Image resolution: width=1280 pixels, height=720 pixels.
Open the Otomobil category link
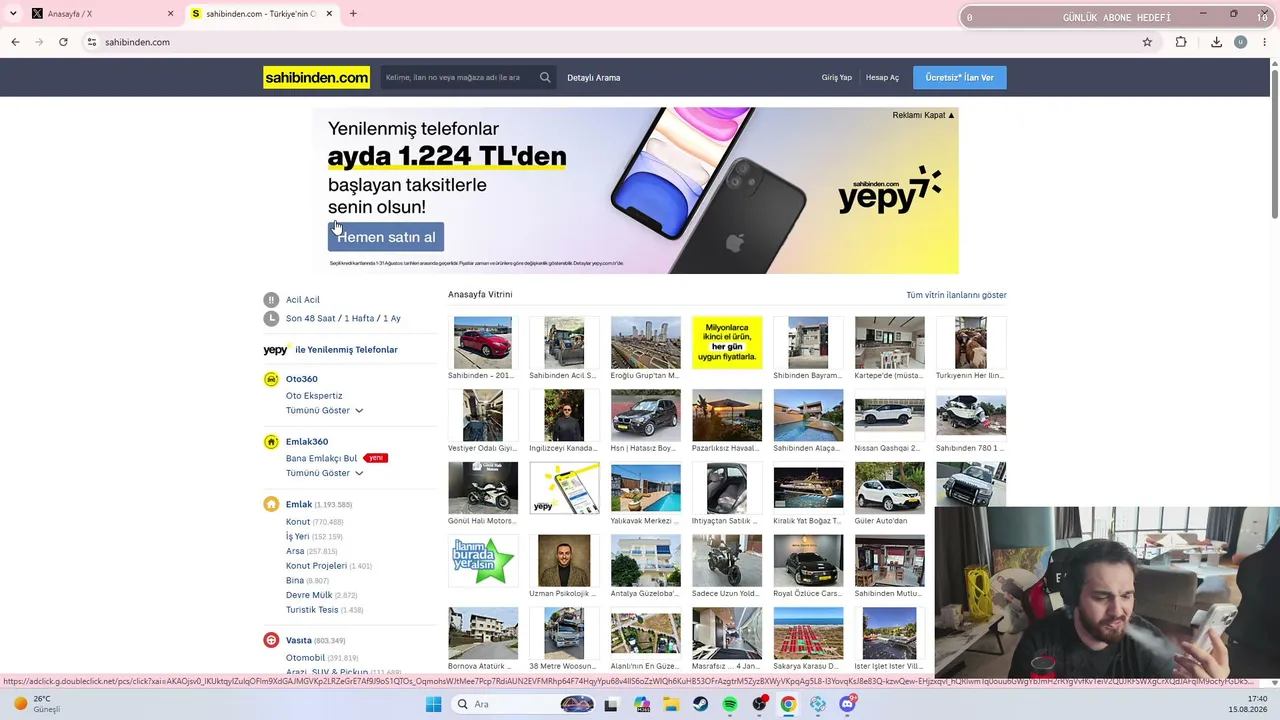(x=305, y=658)
